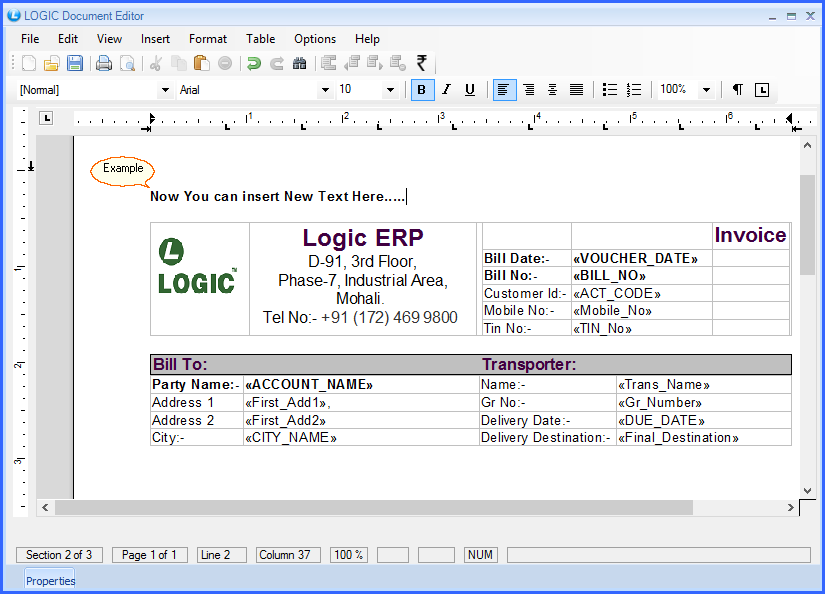Screen dimensions: 825x594
Task: Open the Edit menu
Action: pyautogui.click(x=68, y=39)
